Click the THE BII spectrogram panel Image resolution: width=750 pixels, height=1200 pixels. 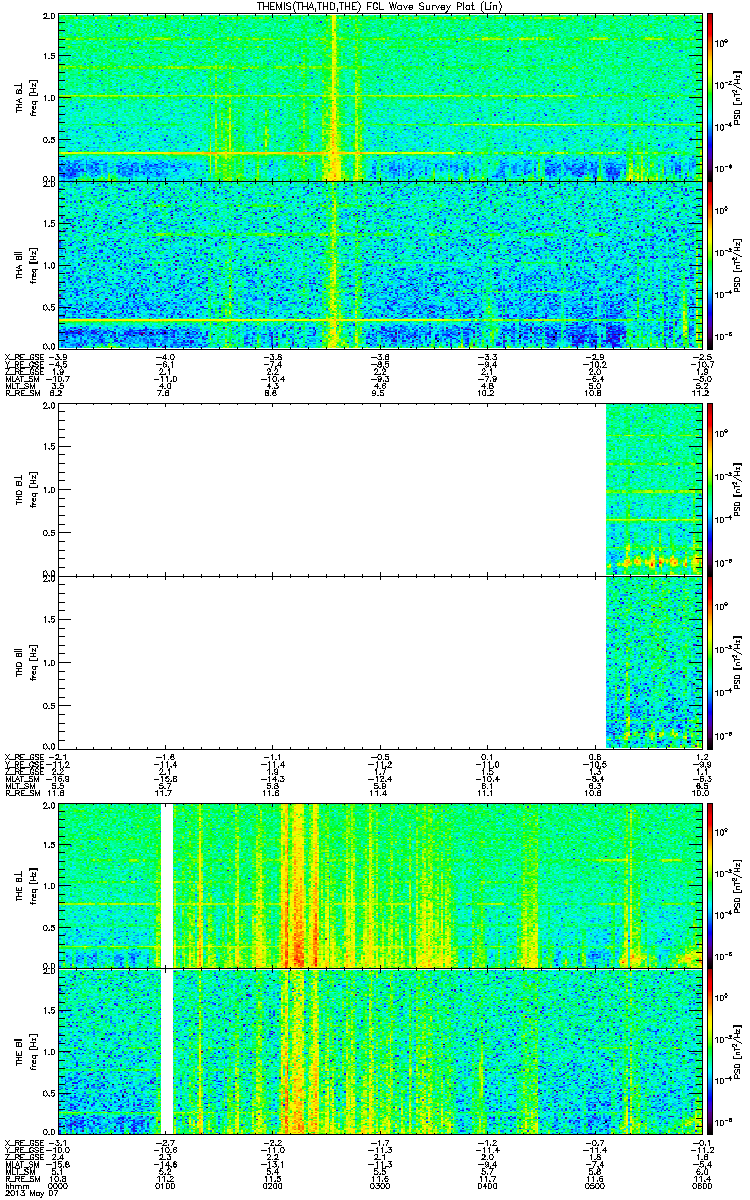pyautogui.click(x=381, y=1052)
